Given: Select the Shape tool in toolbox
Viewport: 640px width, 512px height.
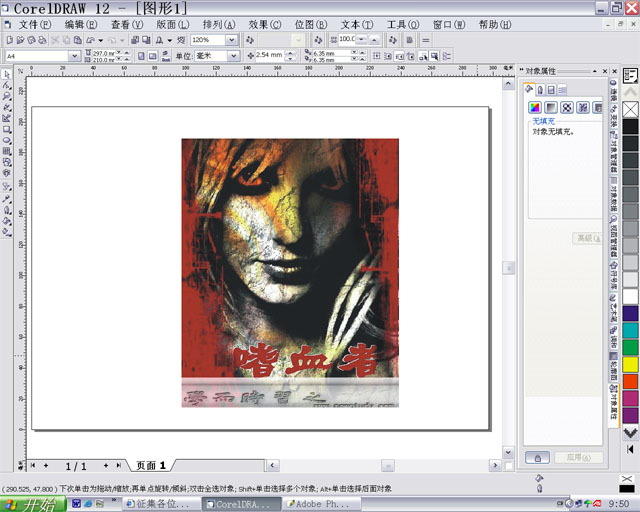Looking at the screenshot, I should pos(7,85).
